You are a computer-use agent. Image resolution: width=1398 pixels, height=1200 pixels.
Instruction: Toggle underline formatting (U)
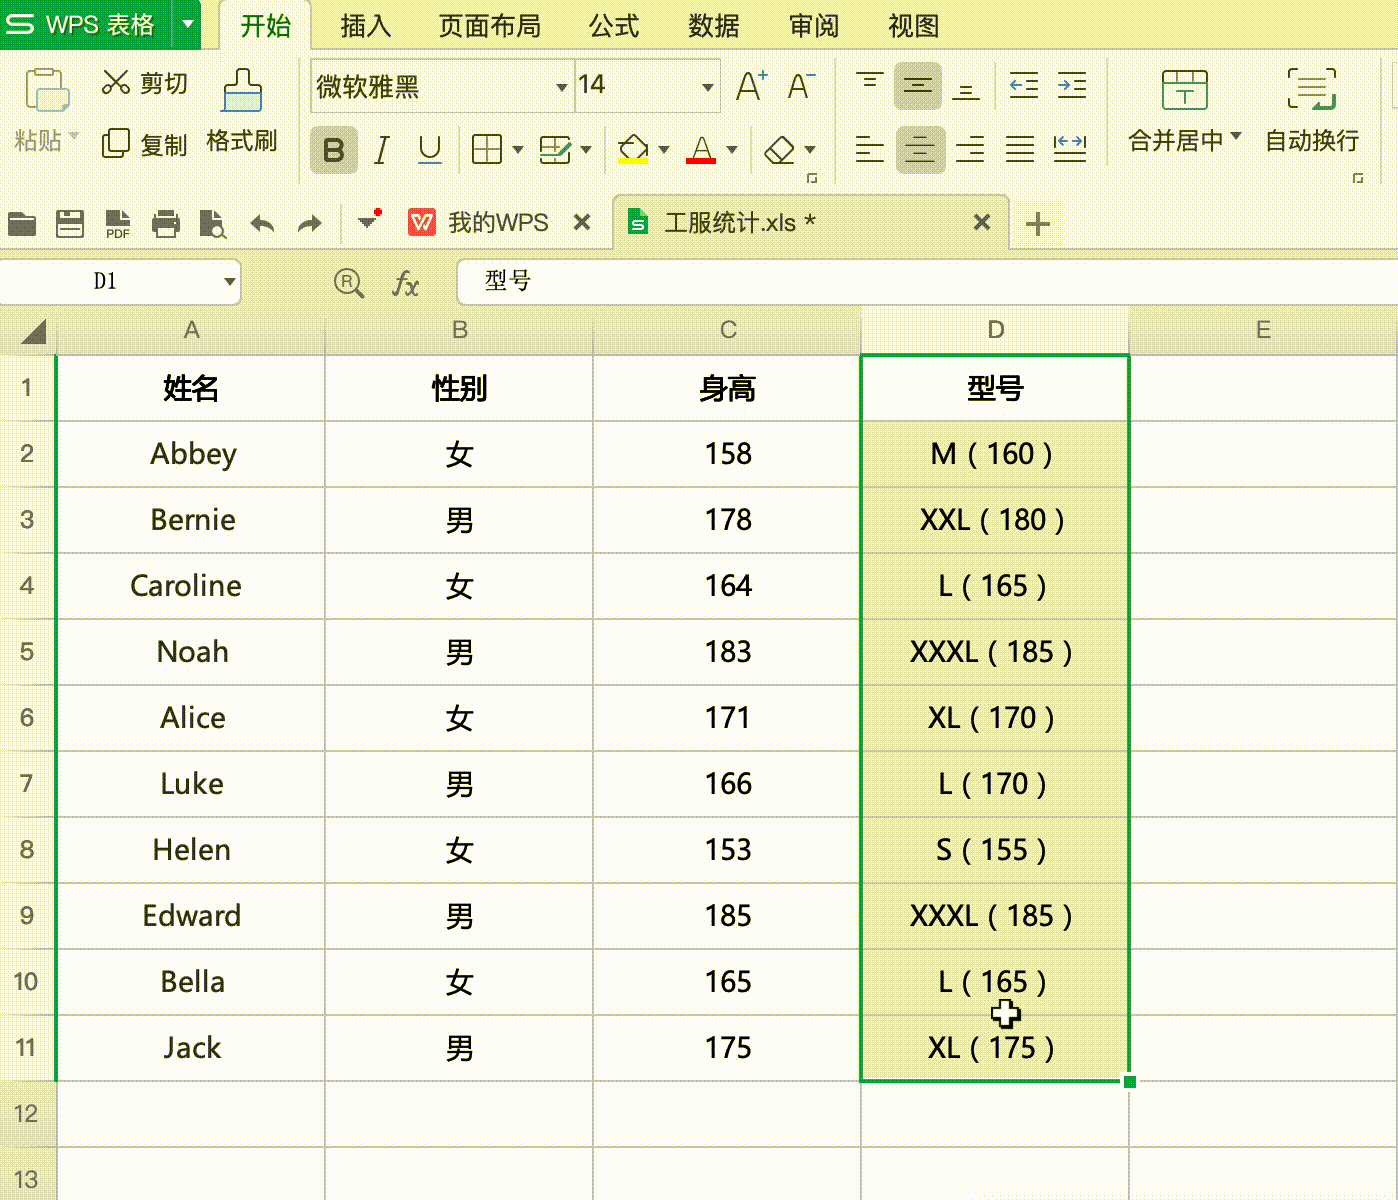(430, 151)
